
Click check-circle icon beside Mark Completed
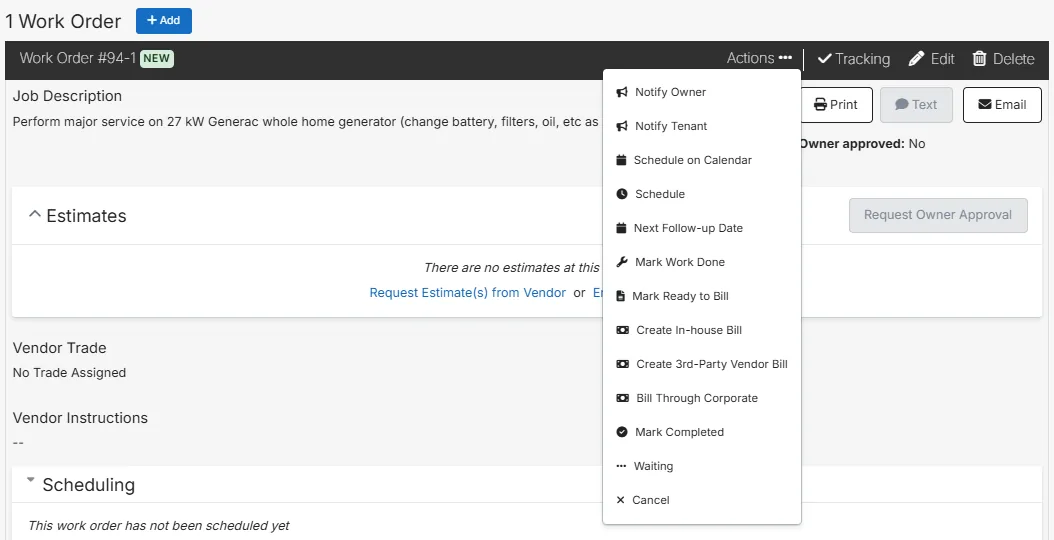click(x=622, y=432)
